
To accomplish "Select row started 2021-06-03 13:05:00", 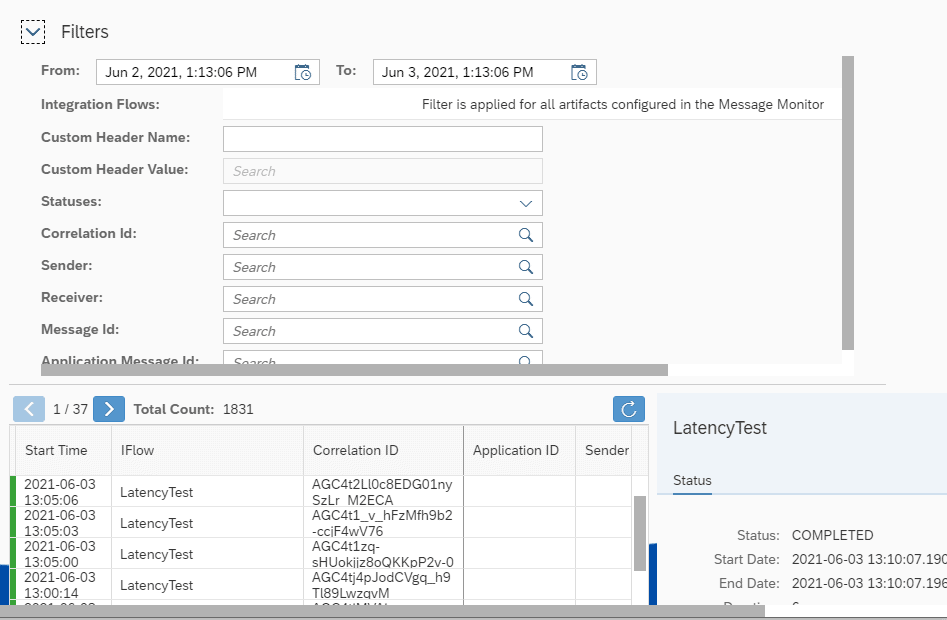I will (320, 554).
